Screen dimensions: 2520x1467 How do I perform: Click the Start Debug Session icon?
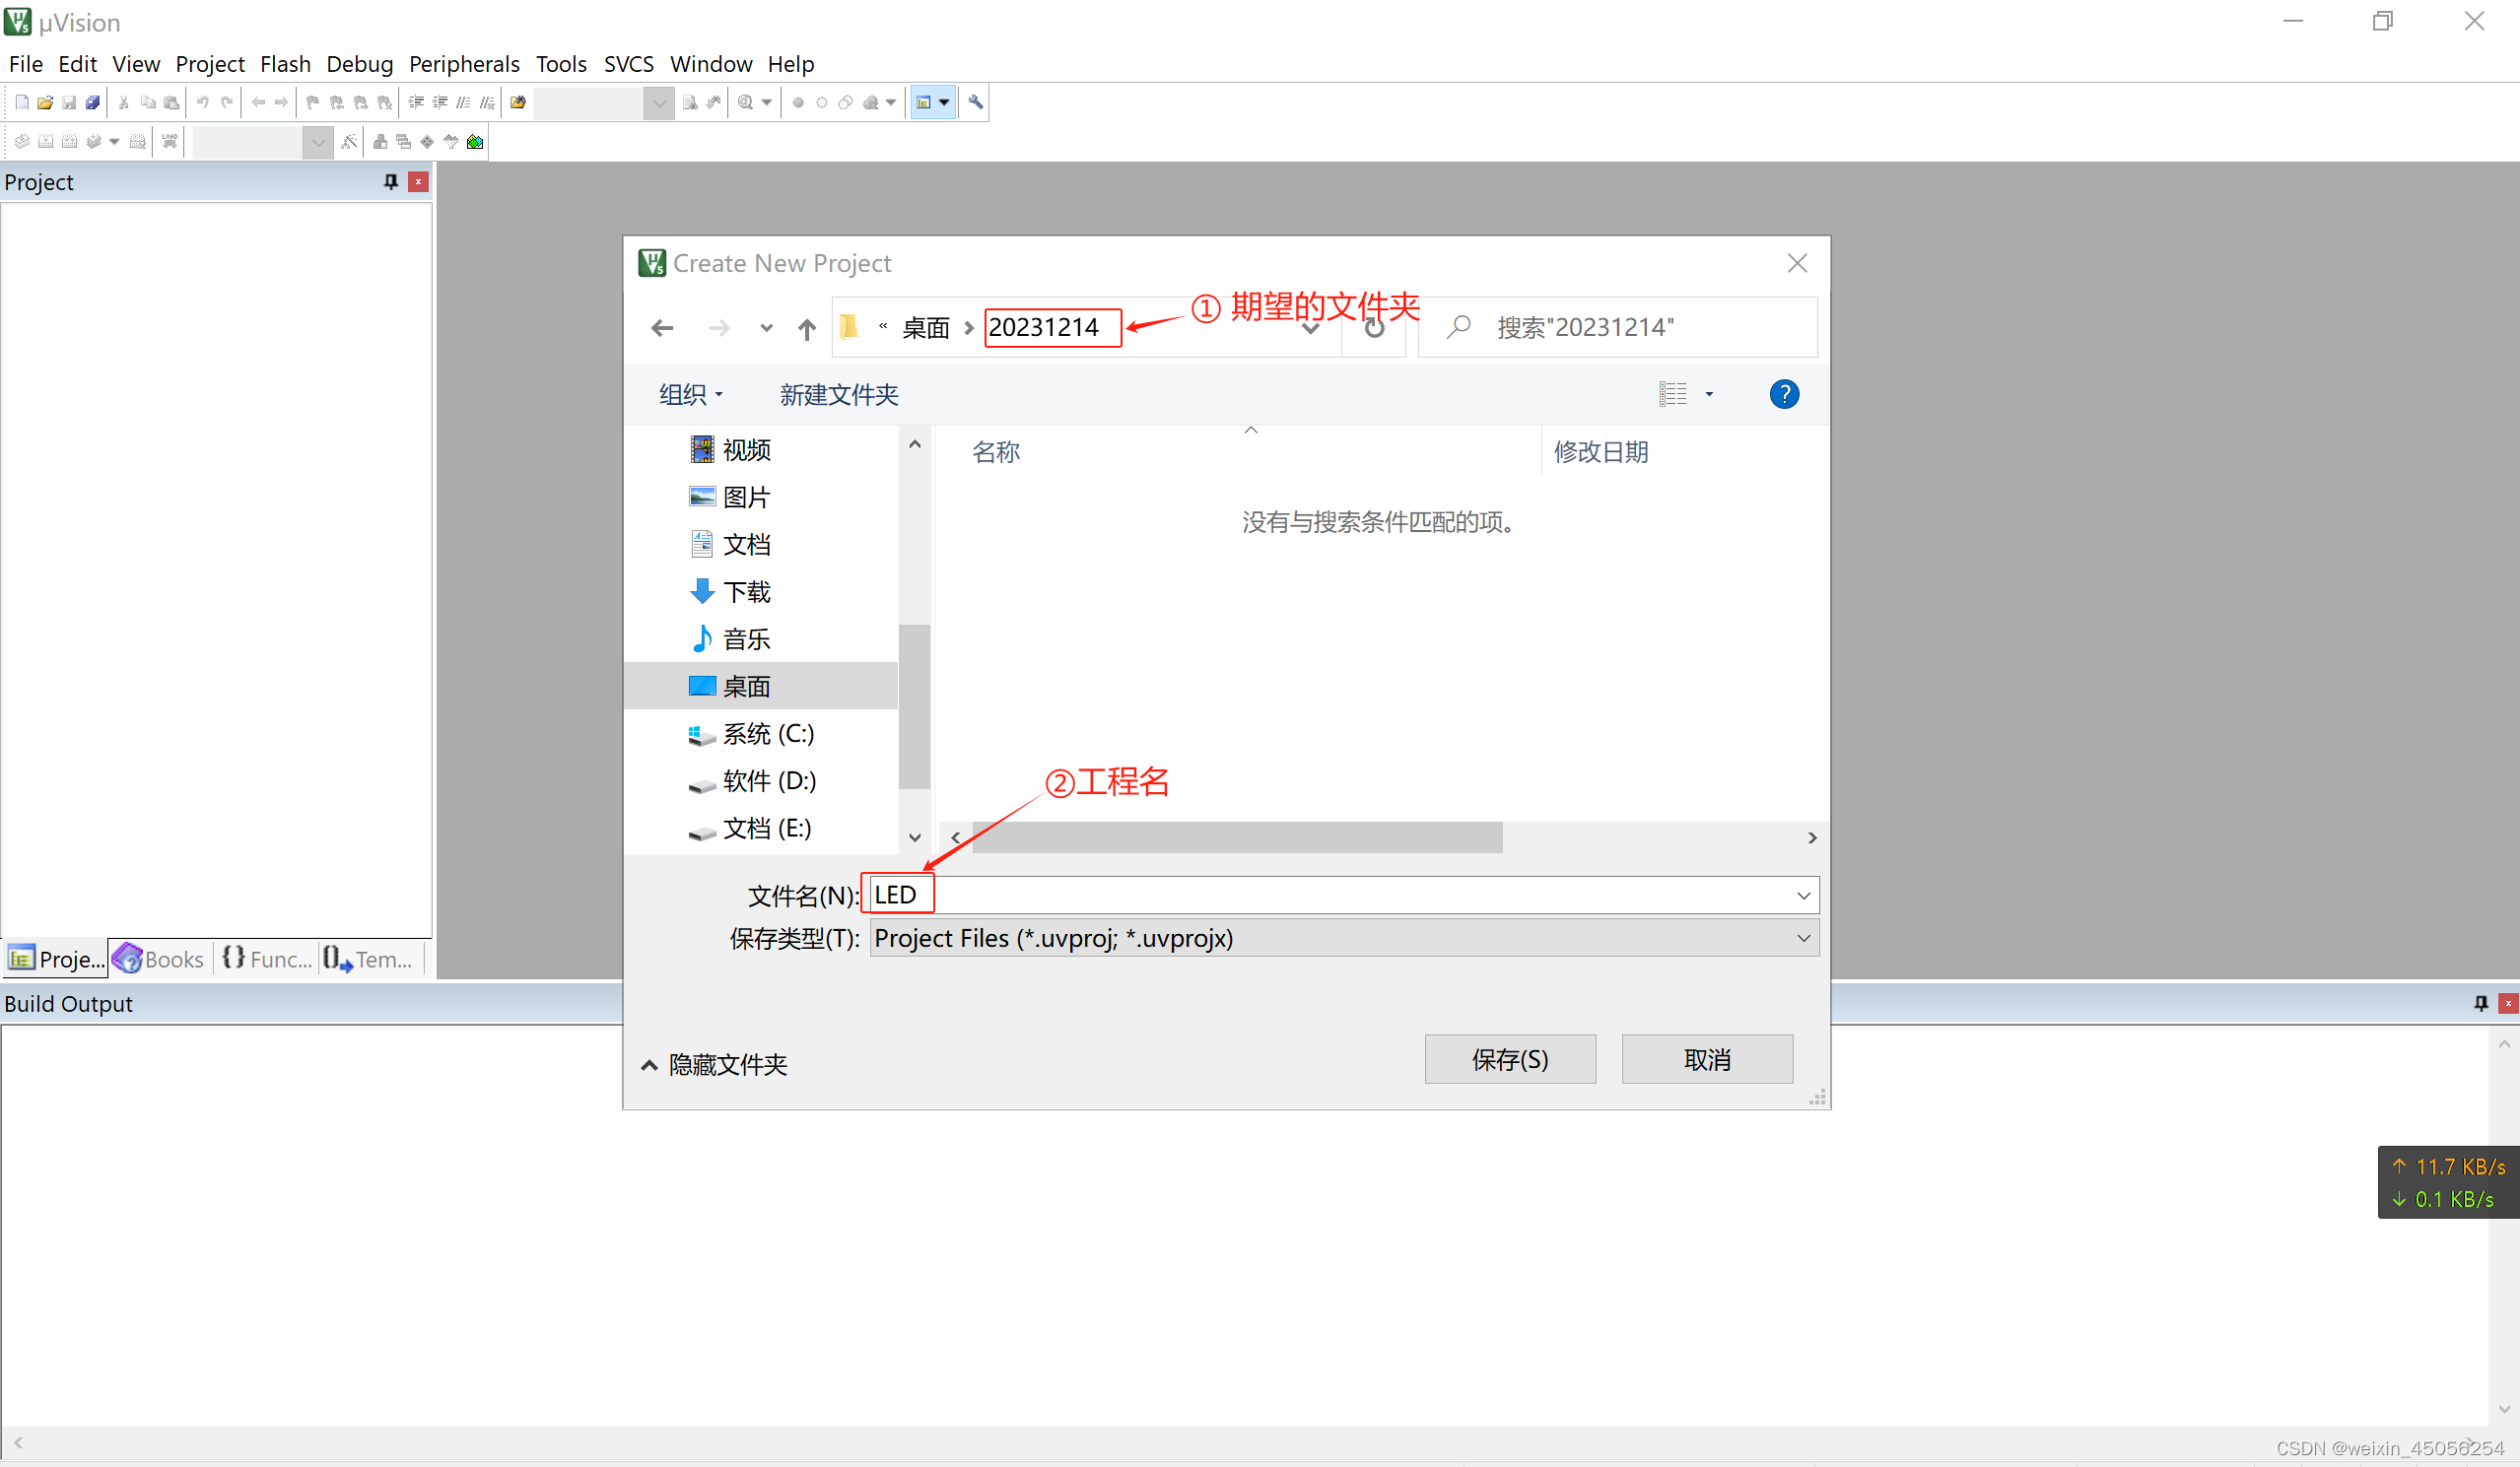pyautogui.click(x=746, y=102)
